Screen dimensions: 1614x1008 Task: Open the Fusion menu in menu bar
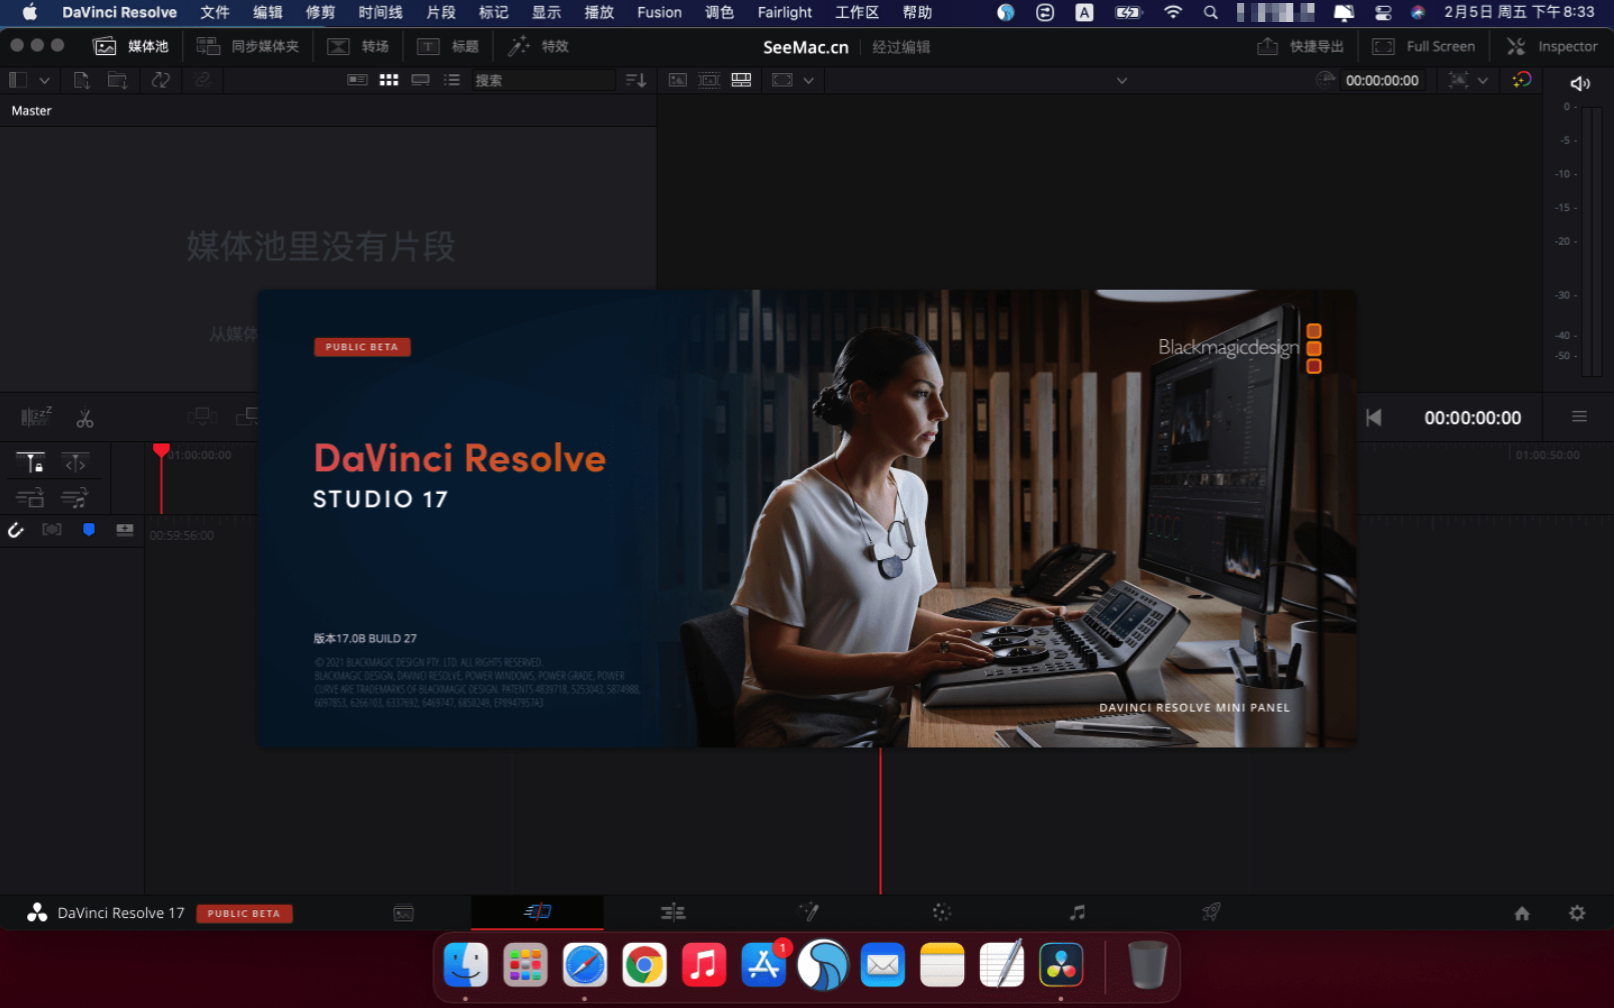(659, 13)
